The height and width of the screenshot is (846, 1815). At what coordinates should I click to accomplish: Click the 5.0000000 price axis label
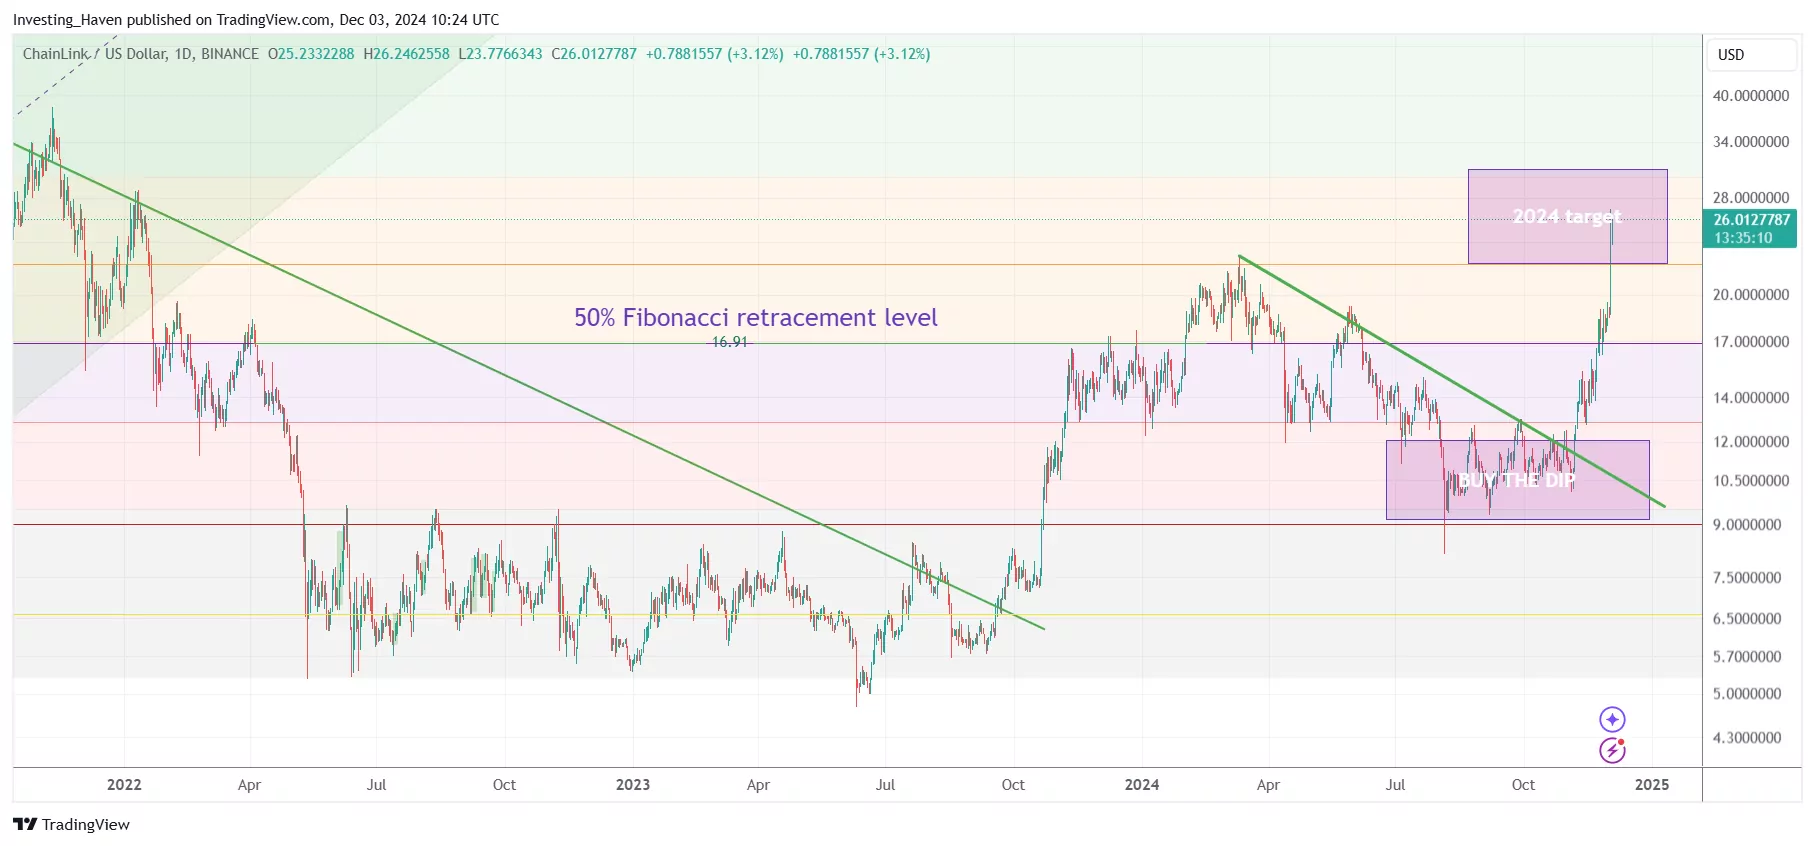coord(1747,694)
